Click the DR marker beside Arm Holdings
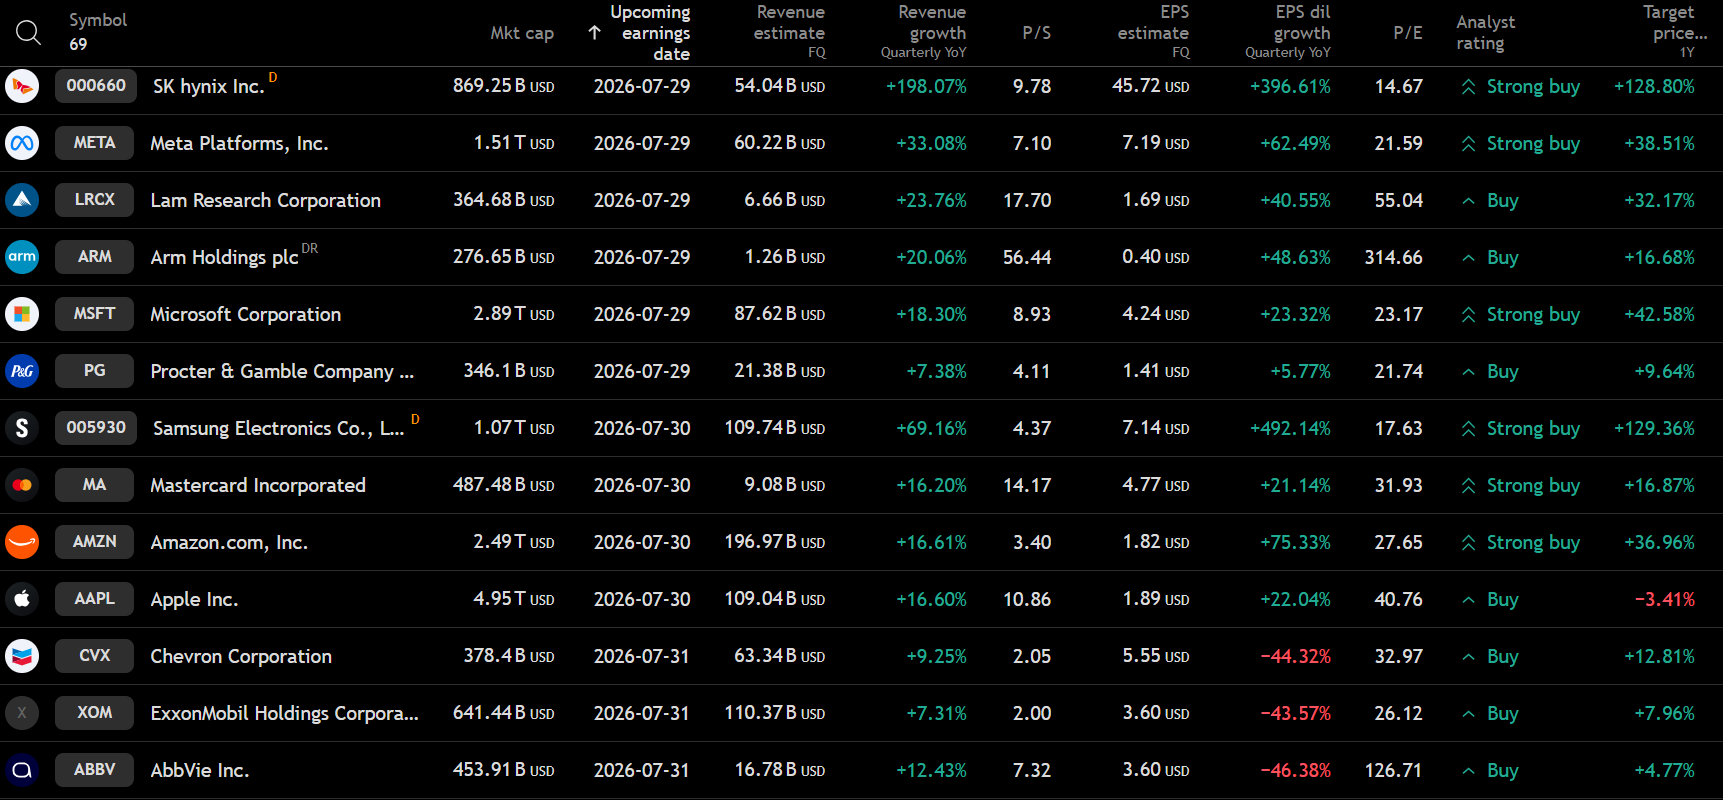Screen dimensions: 1723x800 click(310, 248)
